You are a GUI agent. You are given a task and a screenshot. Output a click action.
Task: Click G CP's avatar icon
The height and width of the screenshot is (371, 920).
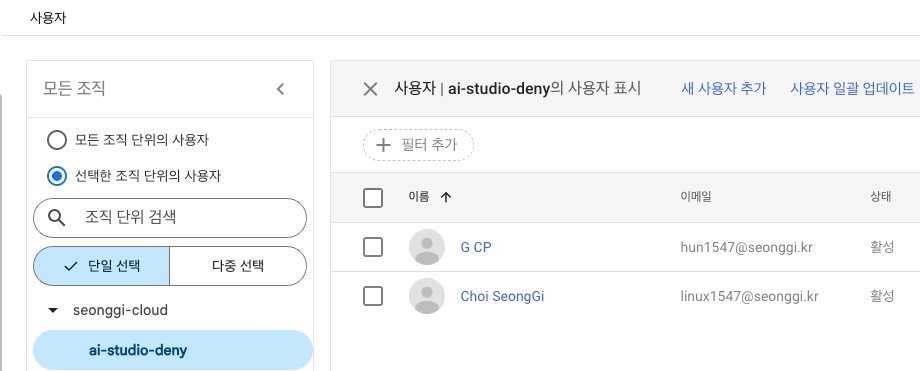click(x=427, y=247)
